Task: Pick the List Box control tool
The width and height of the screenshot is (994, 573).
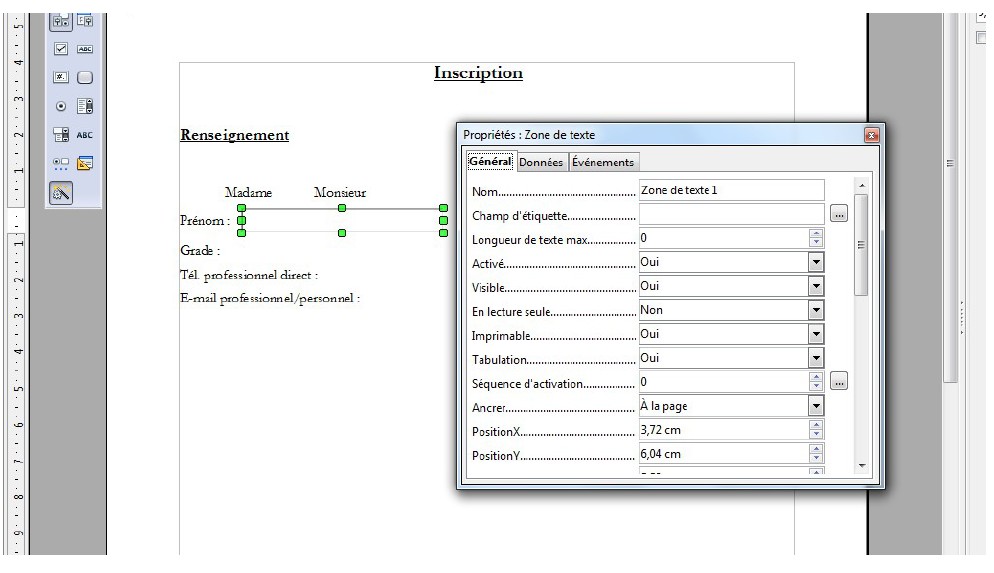Action: pos(85,106)
